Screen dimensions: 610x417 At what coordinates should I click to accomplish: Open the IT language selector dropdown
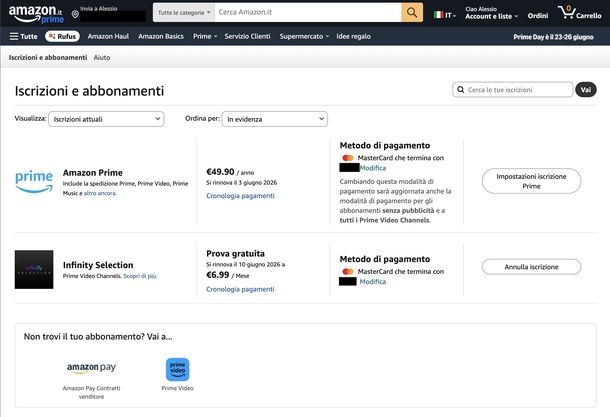(x=445, y=15)
